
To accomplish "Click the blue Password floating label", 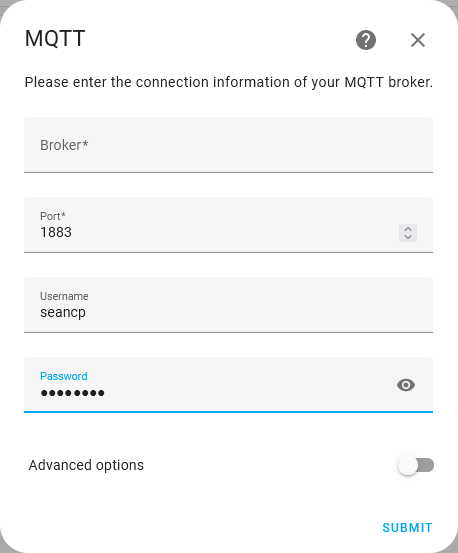I will pyautogui.click(x=64, y=376).
